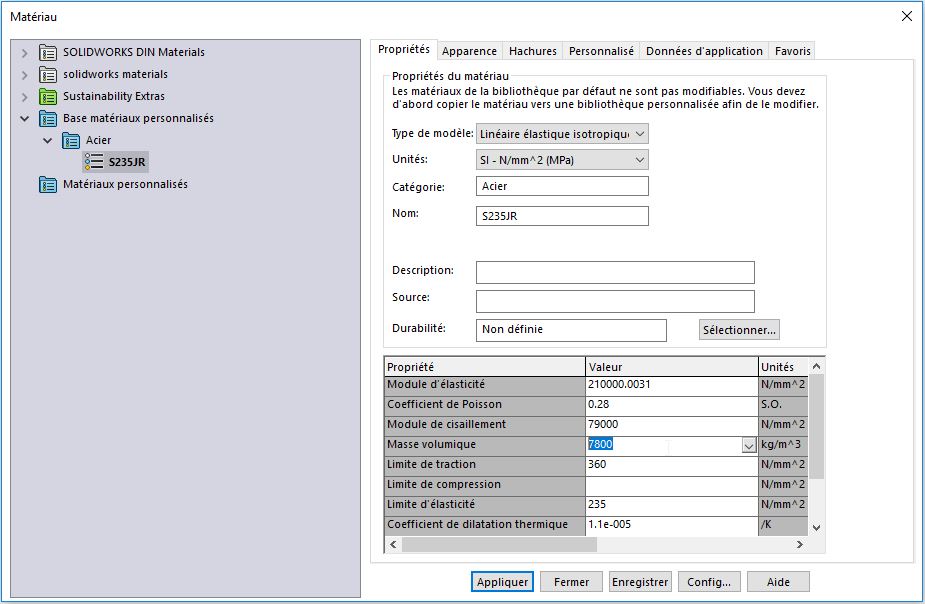
Task: Click the solidworks materials library icon
Action: coord(48,74)
